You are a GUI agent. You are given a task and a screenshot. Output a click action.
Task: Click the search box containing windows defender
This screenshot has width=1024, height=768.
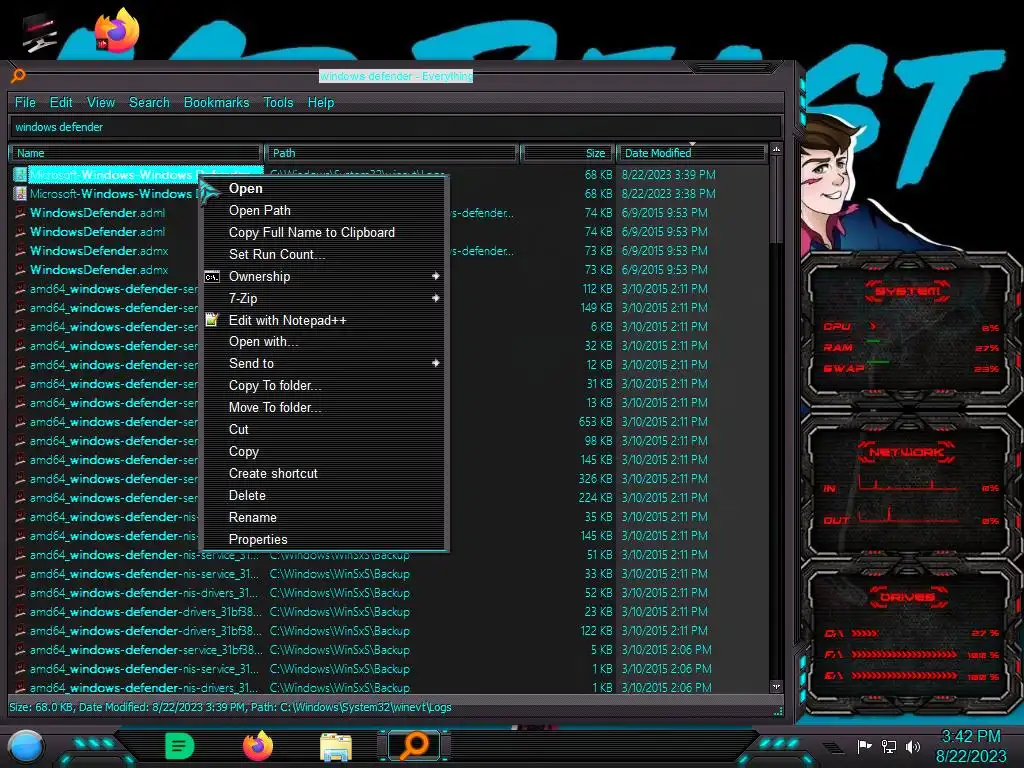(395, 127)
